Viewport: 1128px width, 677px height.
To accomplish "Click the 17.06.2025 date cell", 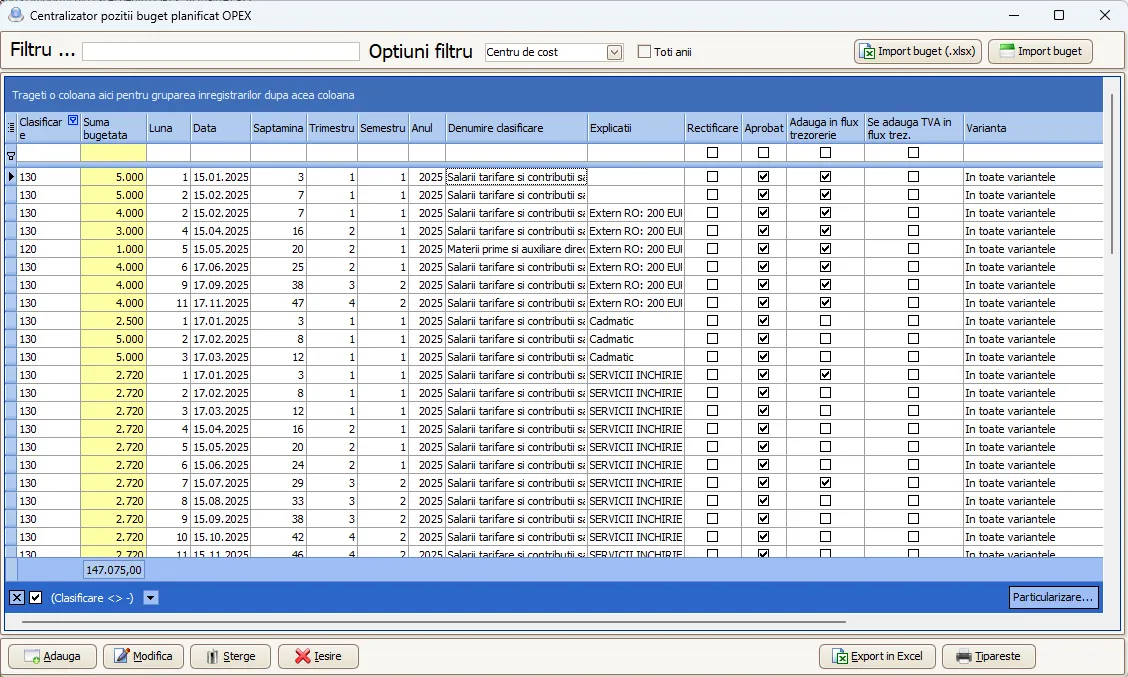I will point(220,267).
